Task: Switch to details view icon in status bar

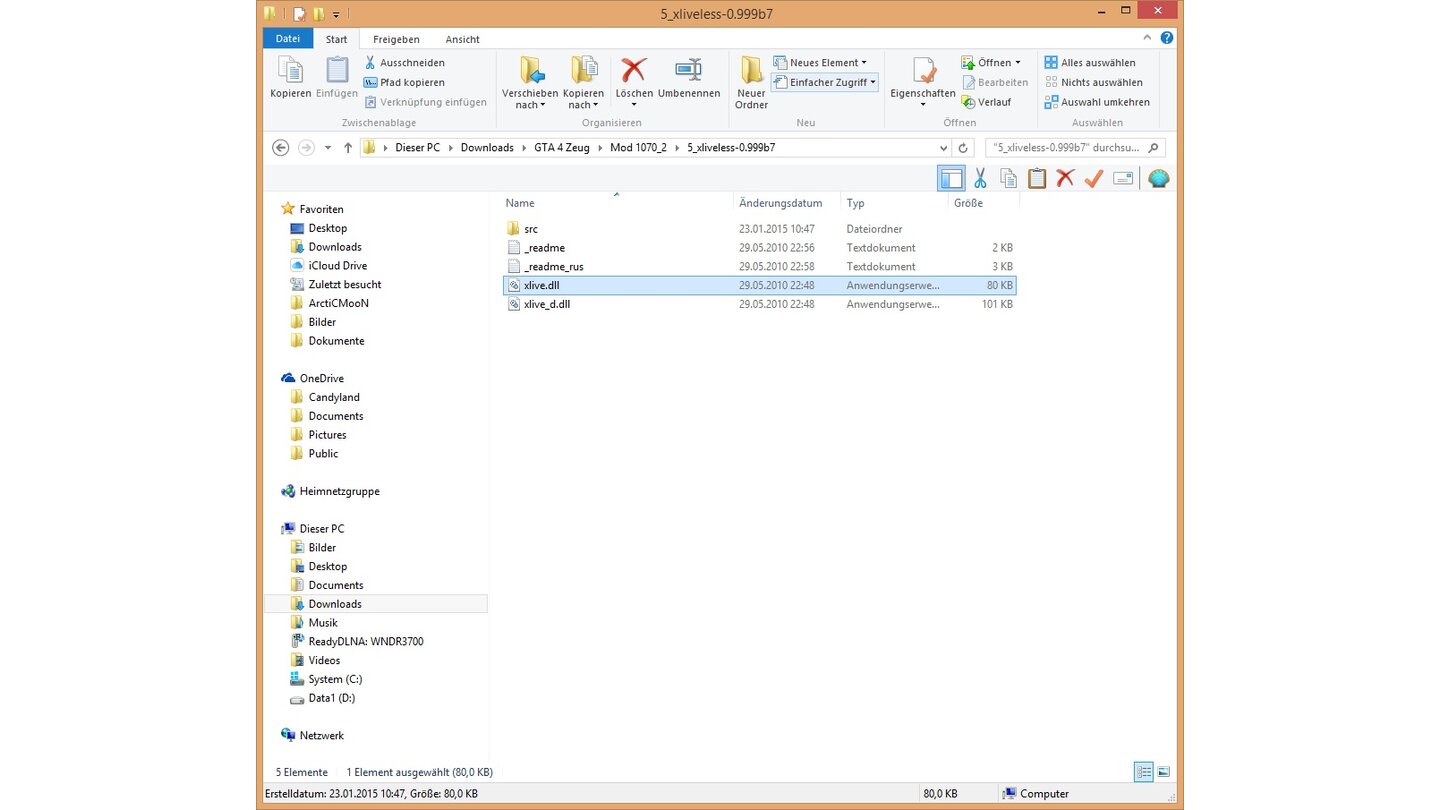Action: coord(1143,772)
